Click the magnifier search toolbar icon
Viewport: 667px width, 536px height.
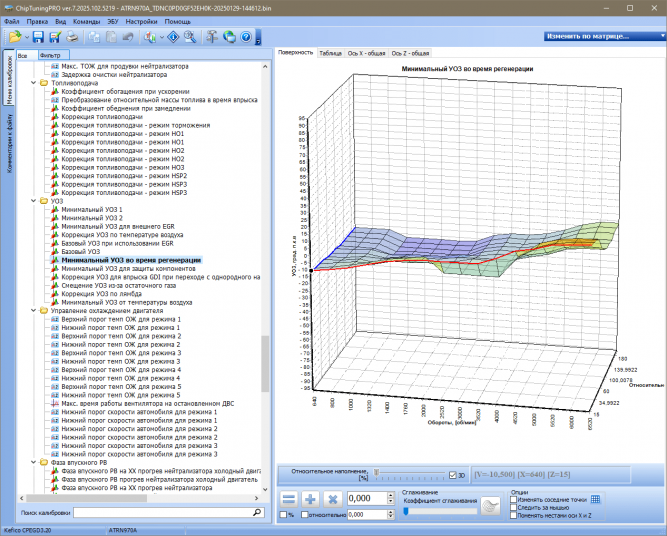point(190,37)
